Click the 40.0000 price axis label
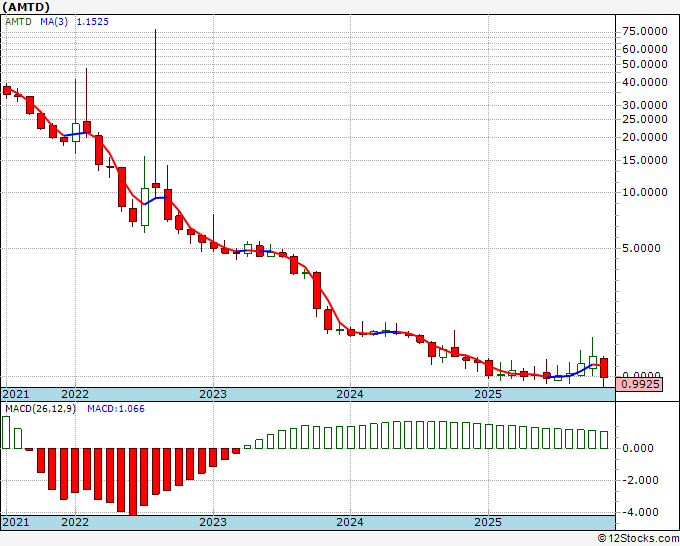The height and width of the screenshot is (546, 680). coord(644,82)
